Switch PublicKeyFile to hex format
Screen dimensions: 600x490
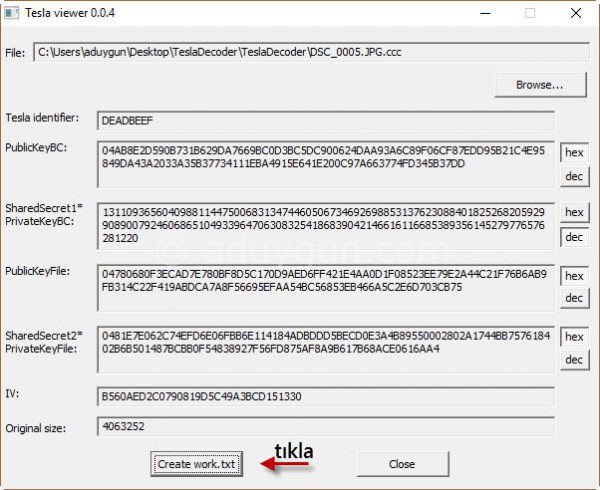click(x=574, y=276)
